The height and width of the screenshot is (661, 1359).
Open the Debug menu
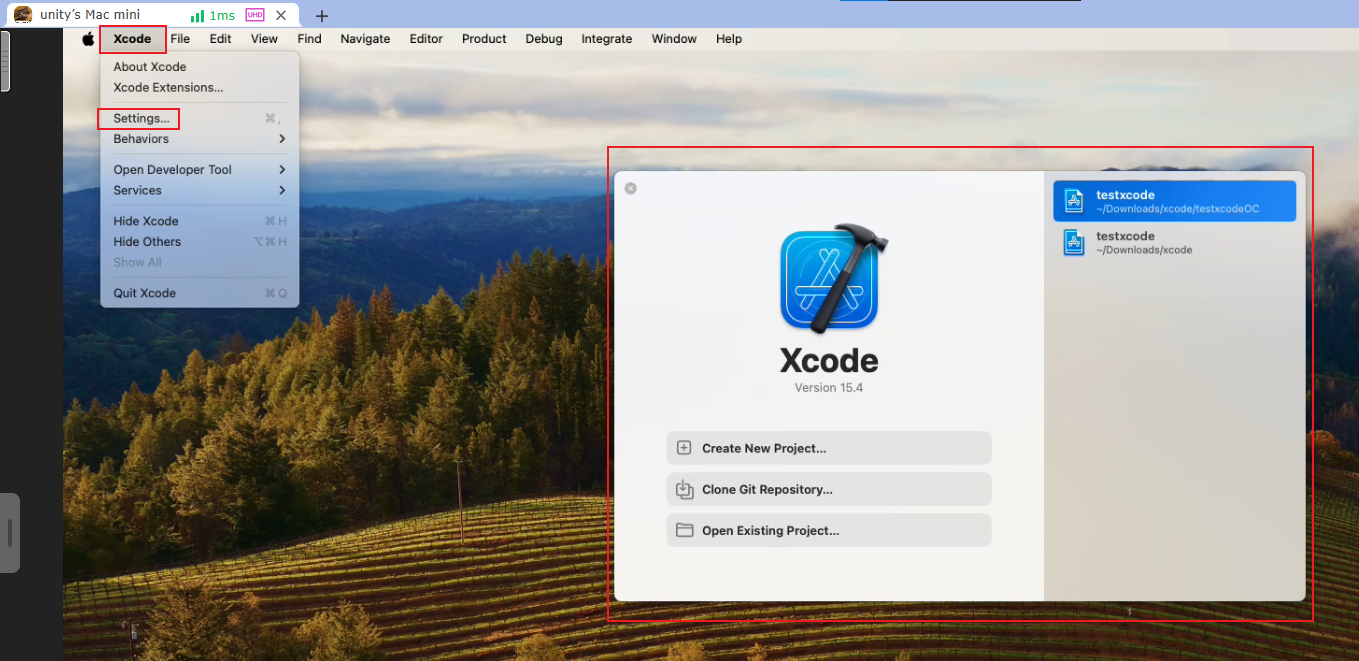point(544,39)
